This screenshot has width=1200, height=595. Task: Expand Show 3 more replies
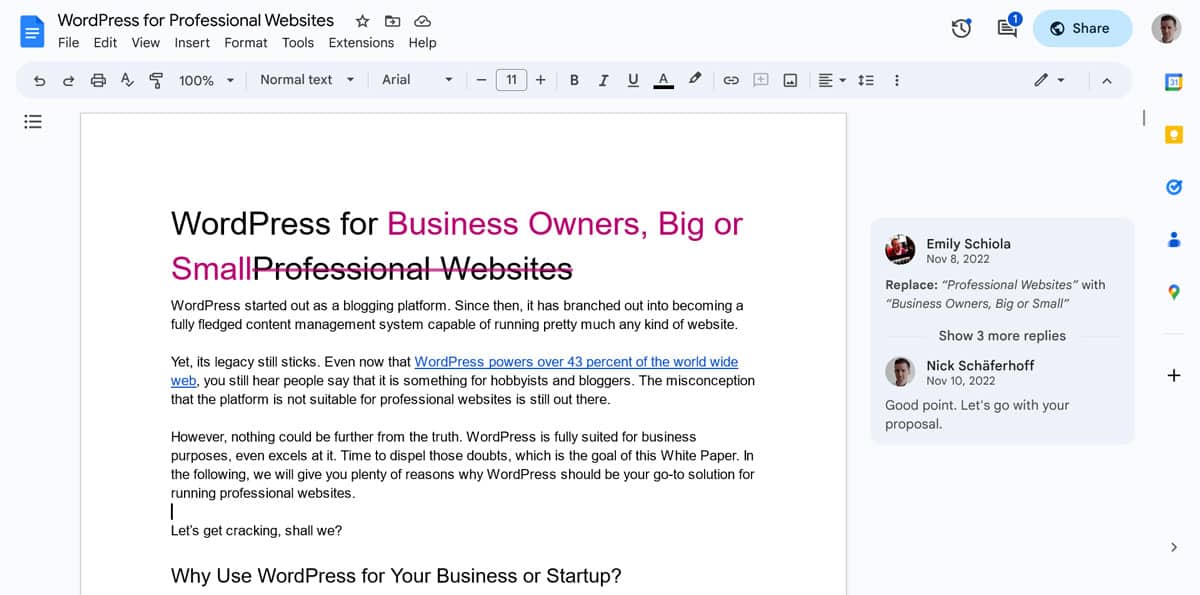coord(1002,335)
